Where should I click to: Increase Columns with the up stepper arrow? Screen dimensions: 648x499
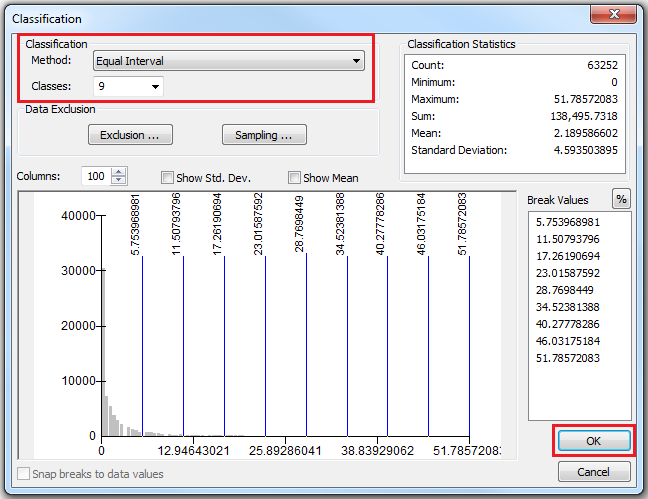click(119, 172)
